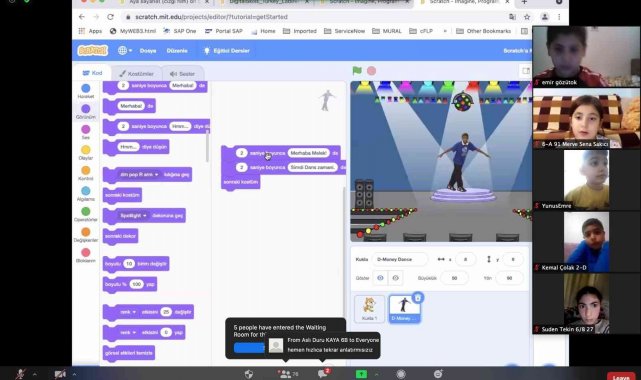The width and height of the screenshot is (641, 380).
Task: Open the costume dropdown in kılığına geç block
Action: click(x=139, y=174)
